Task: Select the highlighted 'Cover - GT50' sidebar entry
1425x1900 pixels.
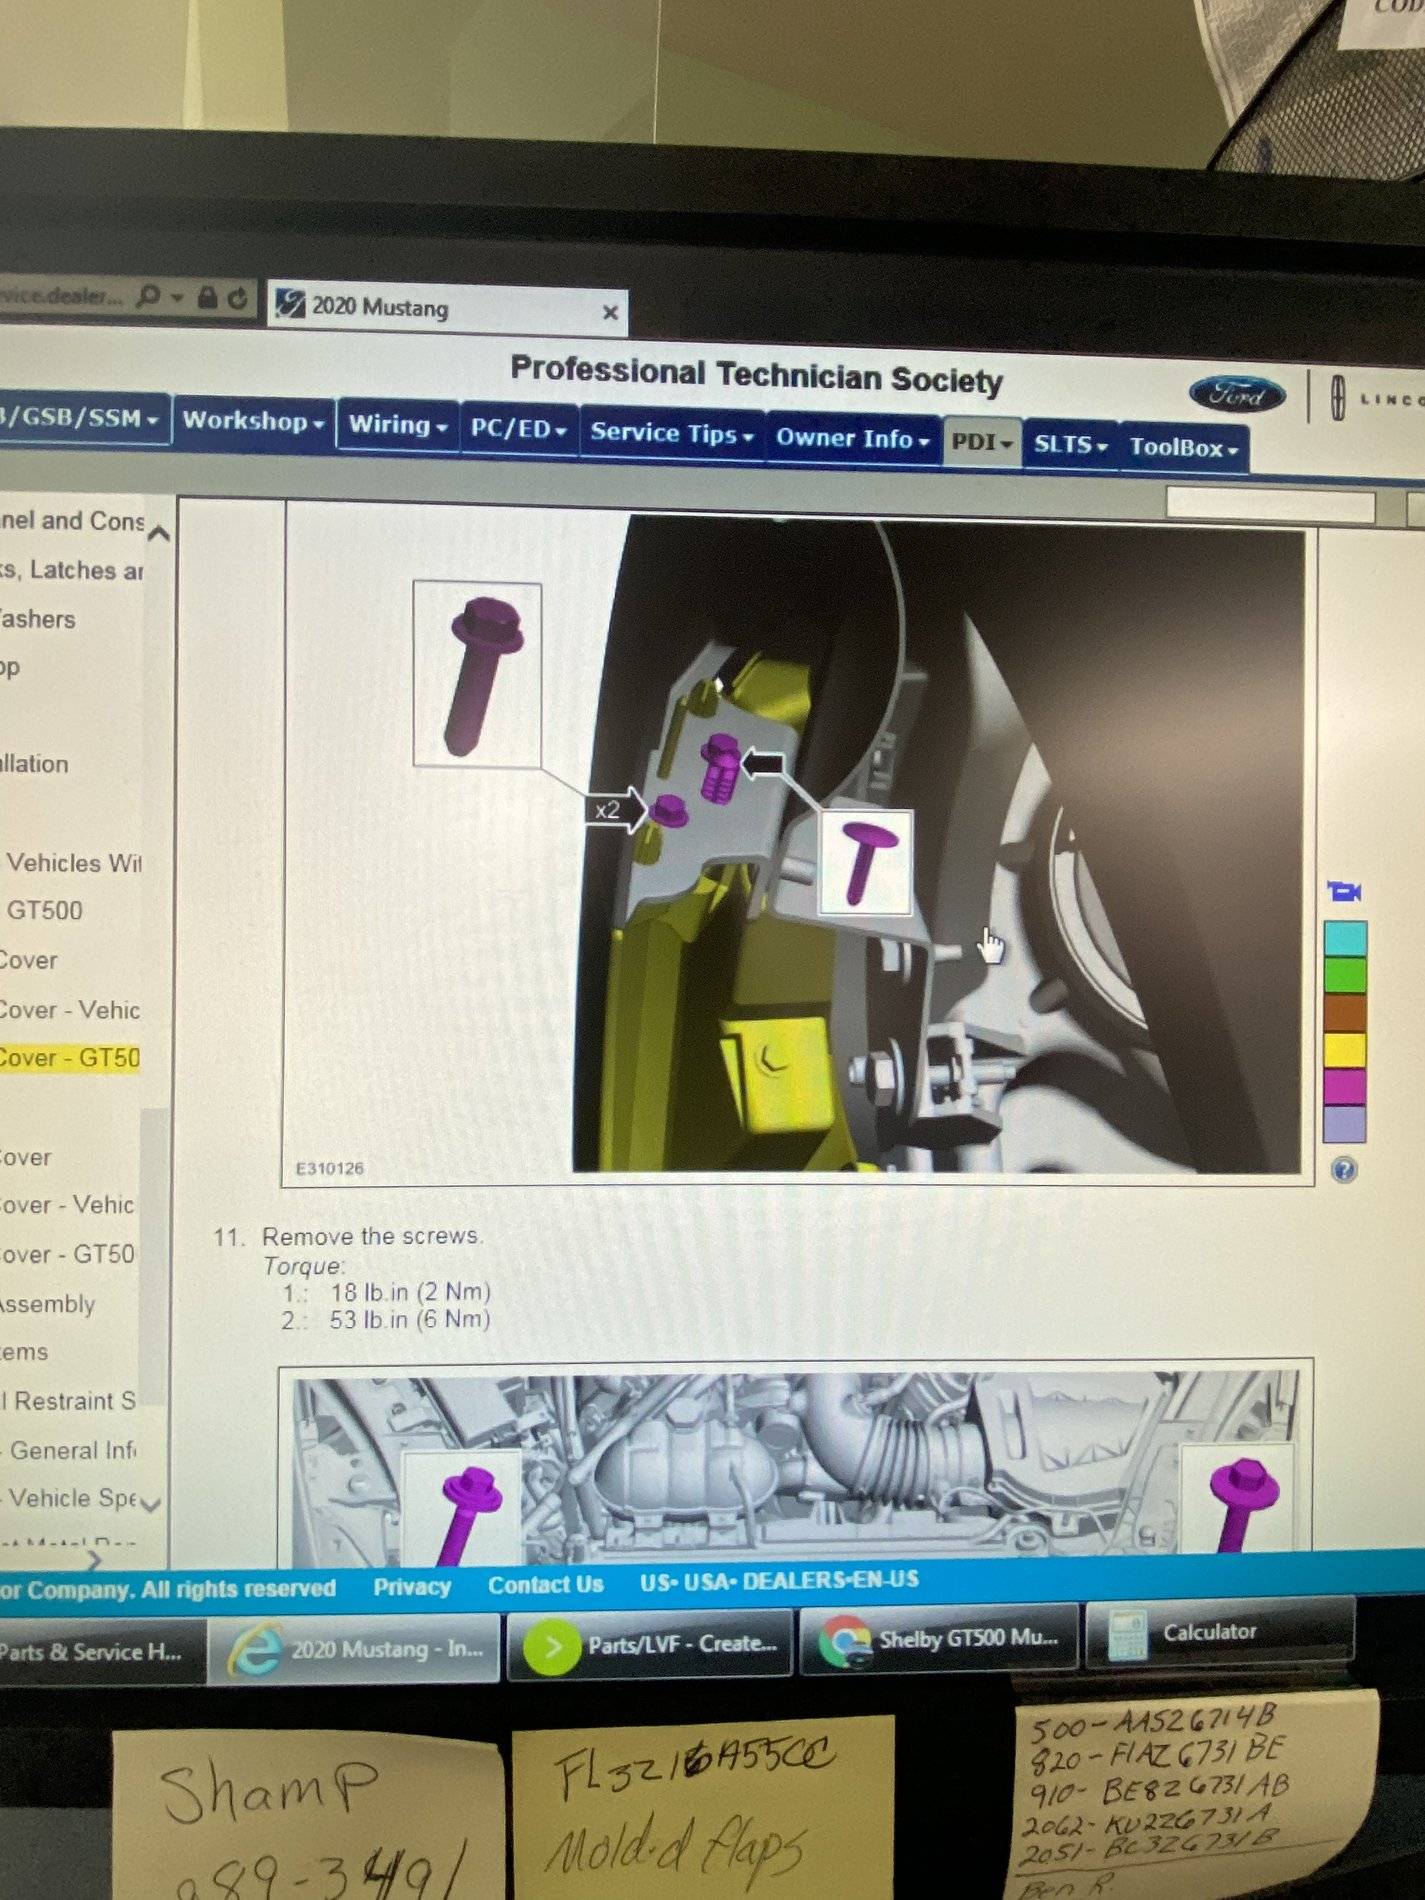Action: coord(69,1058)
